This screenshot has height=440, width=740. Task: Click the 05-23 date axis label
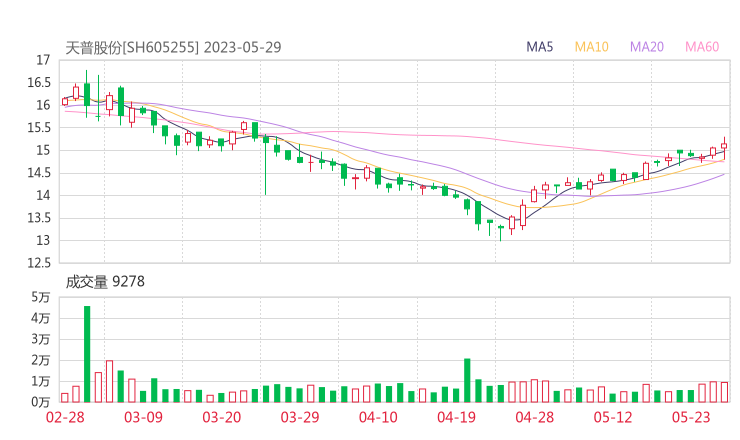coord(691,417)
